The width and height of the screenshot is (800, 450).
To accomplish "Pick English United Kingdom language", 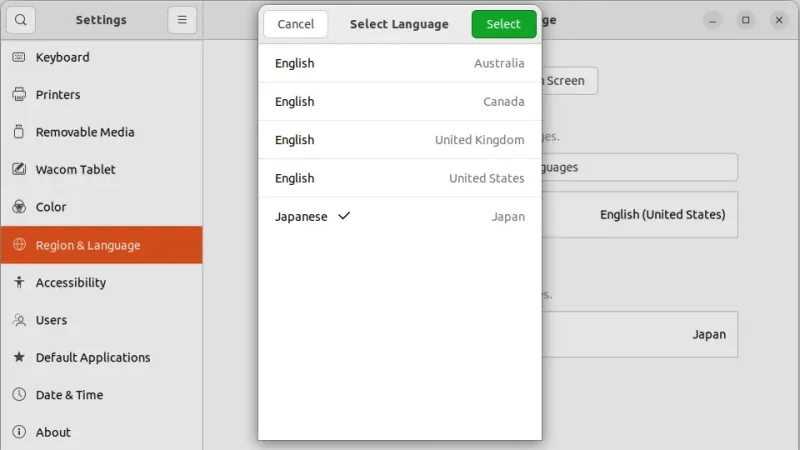I will [x=399, y=140].
